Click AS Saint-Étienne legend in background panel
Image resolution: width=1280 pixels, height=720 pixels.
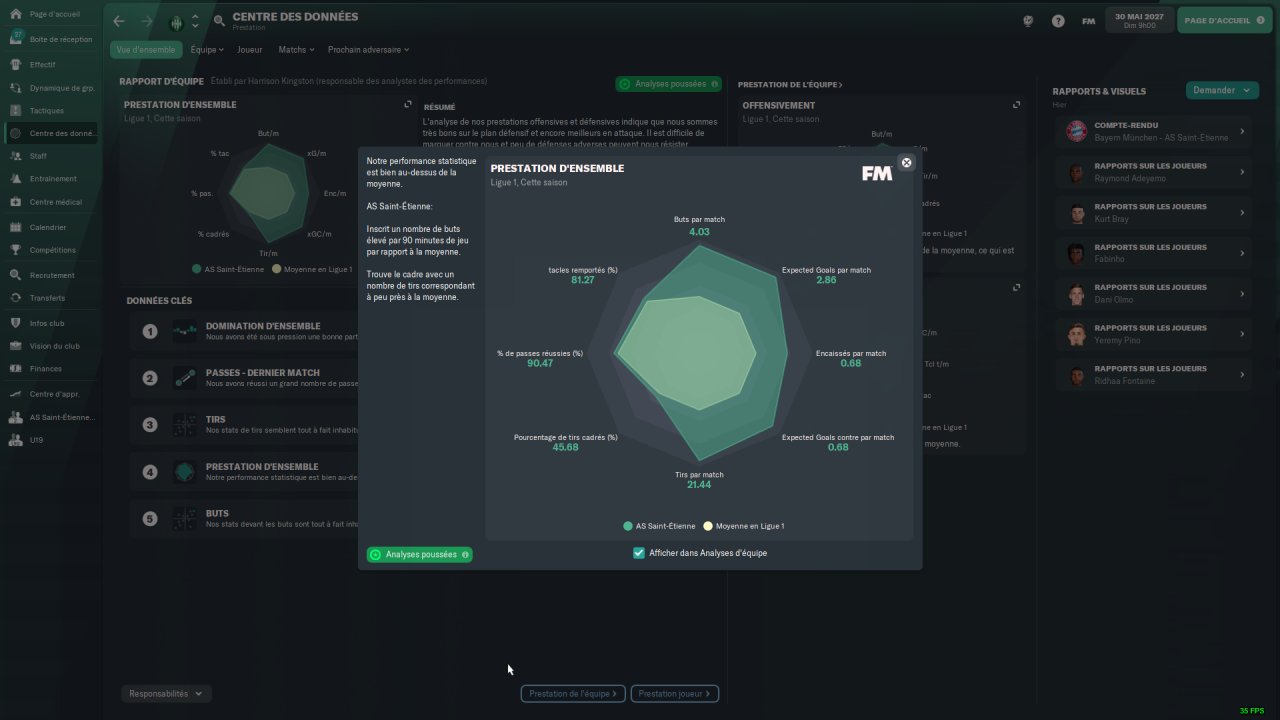click(227, 269)
